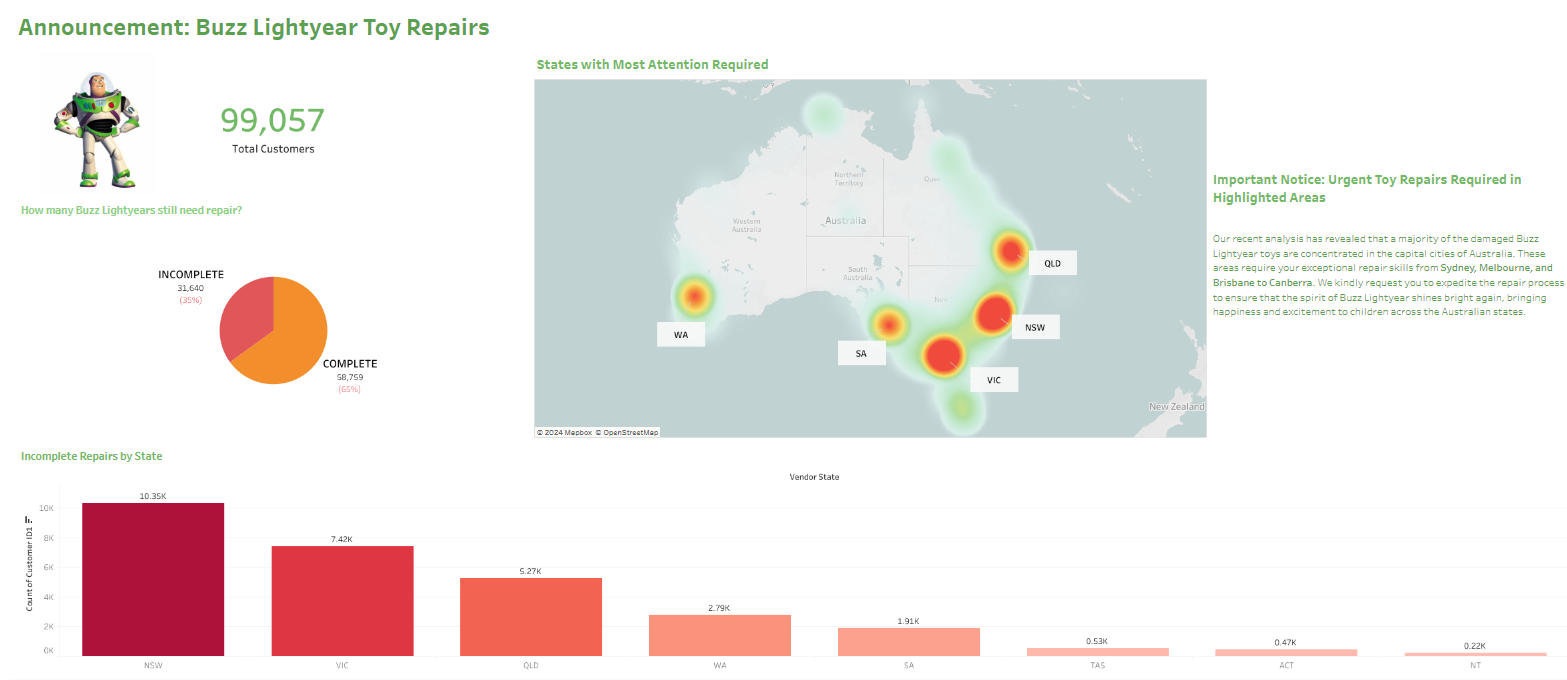This screenshot has height=680, width=1567.
Task: Click the VIC label on the map
Action: point(994,379)
